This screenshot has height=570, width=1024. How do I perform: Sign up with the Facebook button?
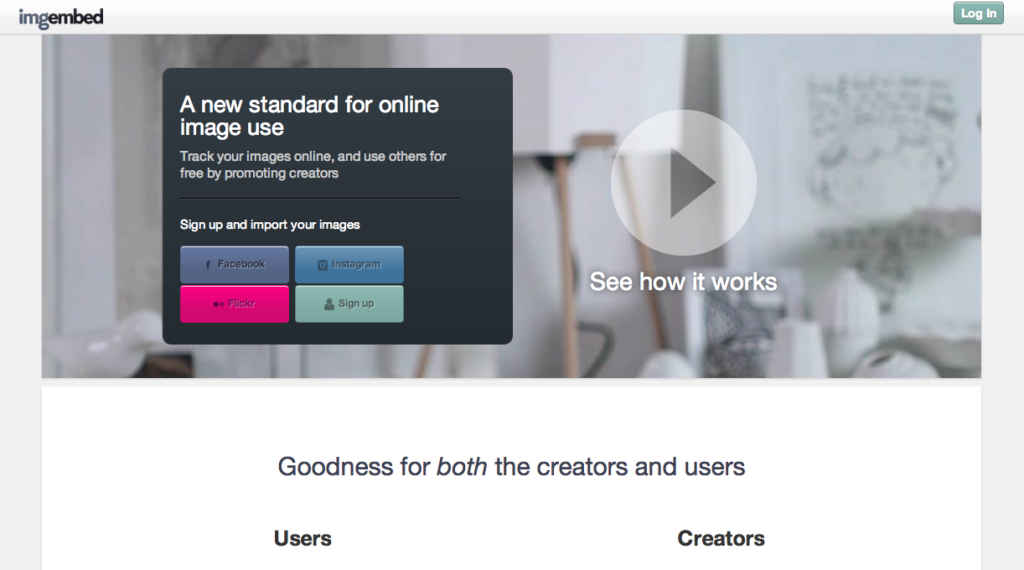point(234,264)
